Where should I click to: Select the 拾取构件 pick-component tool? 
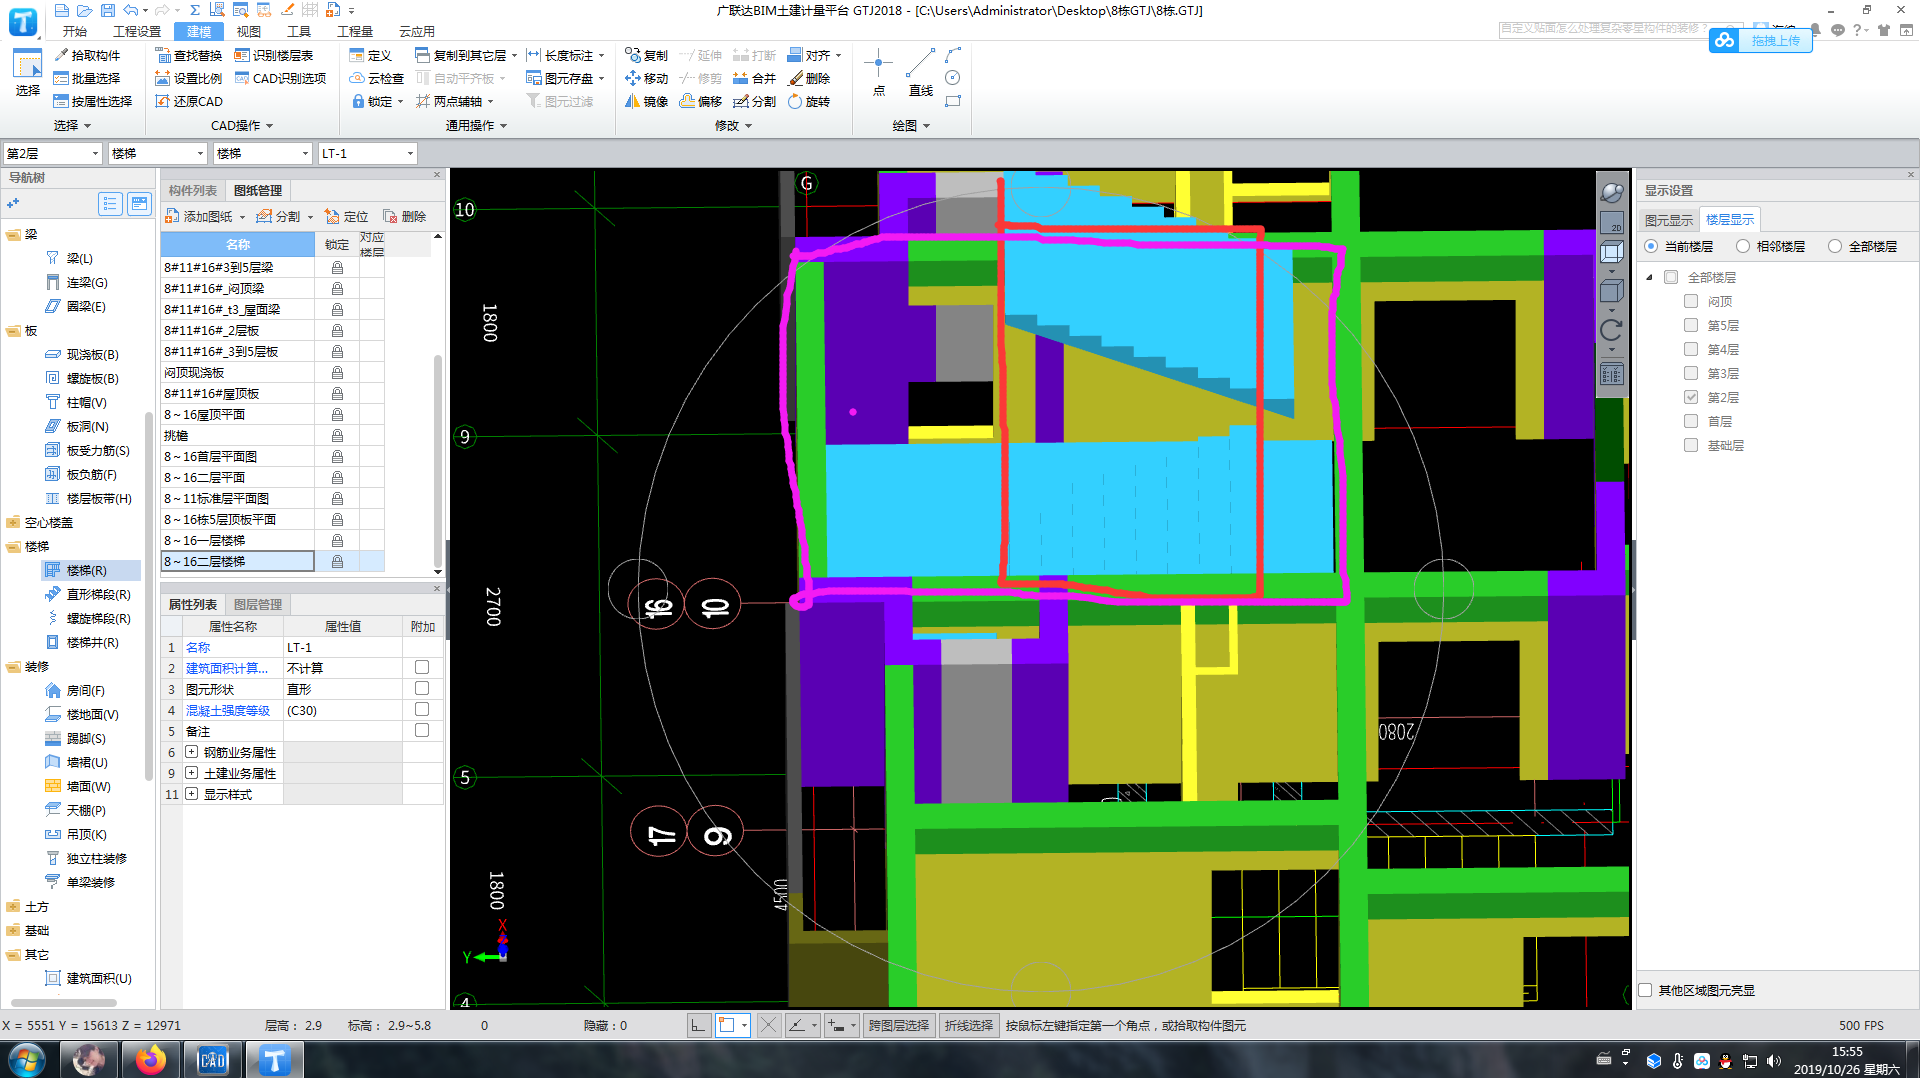(87, 55)
